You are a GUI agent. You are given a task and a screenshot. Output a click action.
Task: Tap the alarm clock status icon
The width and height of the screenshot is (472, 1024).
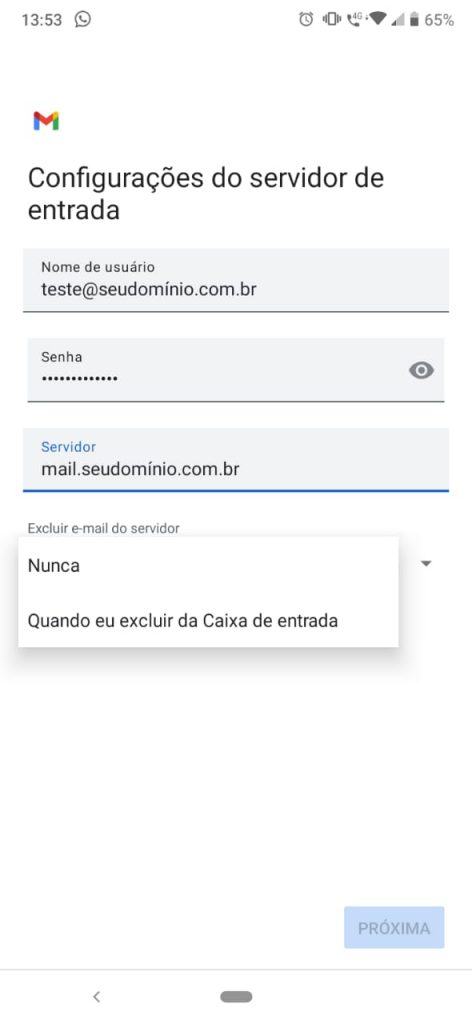point(306,20)
